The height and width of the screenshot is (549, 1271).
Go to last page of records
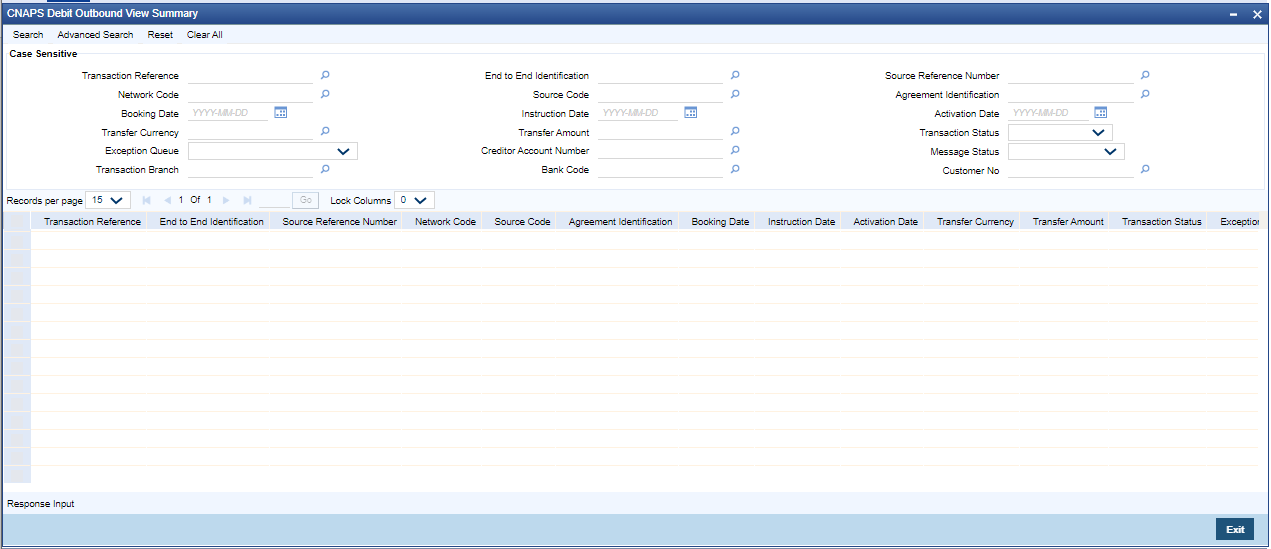(247, 200)
